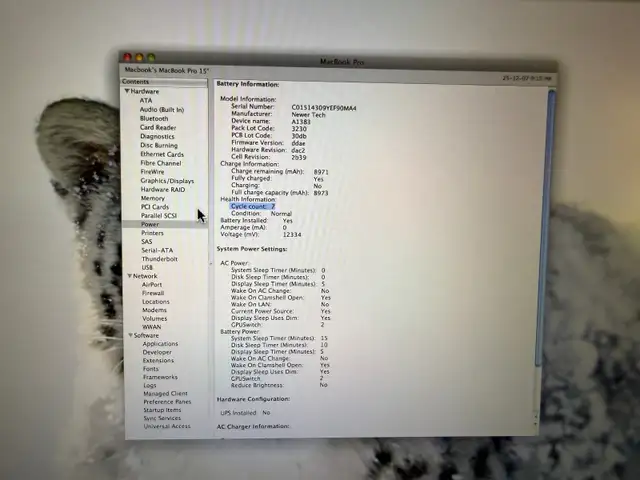Select Extensions under Software
The image size is (640, 480).
tap(158, 360)
